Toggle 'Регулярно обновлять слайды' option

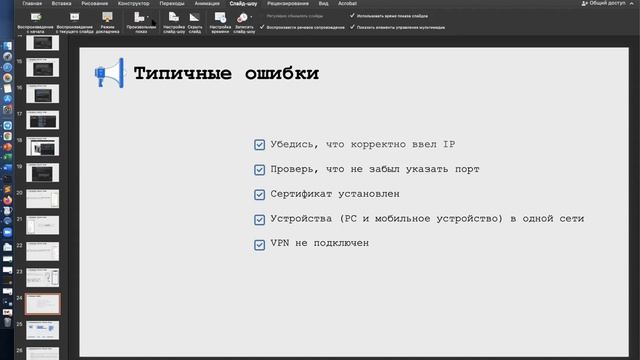point(295,16)
